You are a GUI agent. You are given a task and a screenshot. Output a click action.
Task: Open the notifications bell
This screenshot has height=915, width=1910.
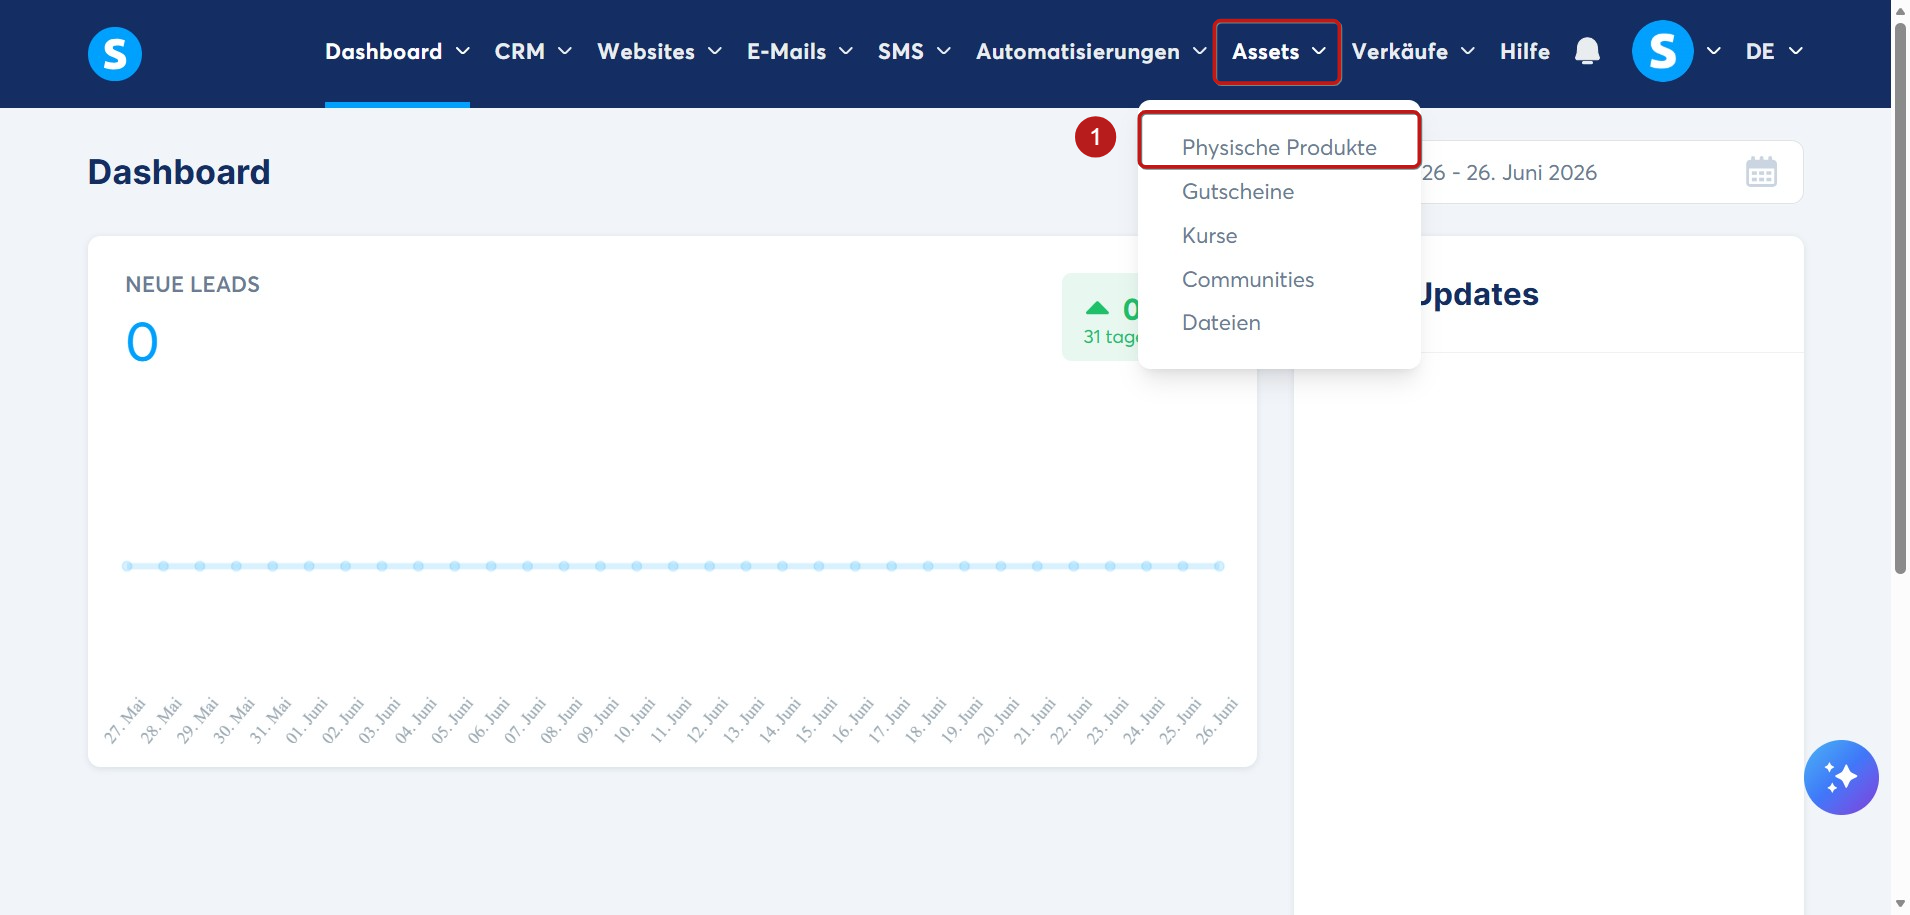pyautogui.click(x=1587, y=51)
